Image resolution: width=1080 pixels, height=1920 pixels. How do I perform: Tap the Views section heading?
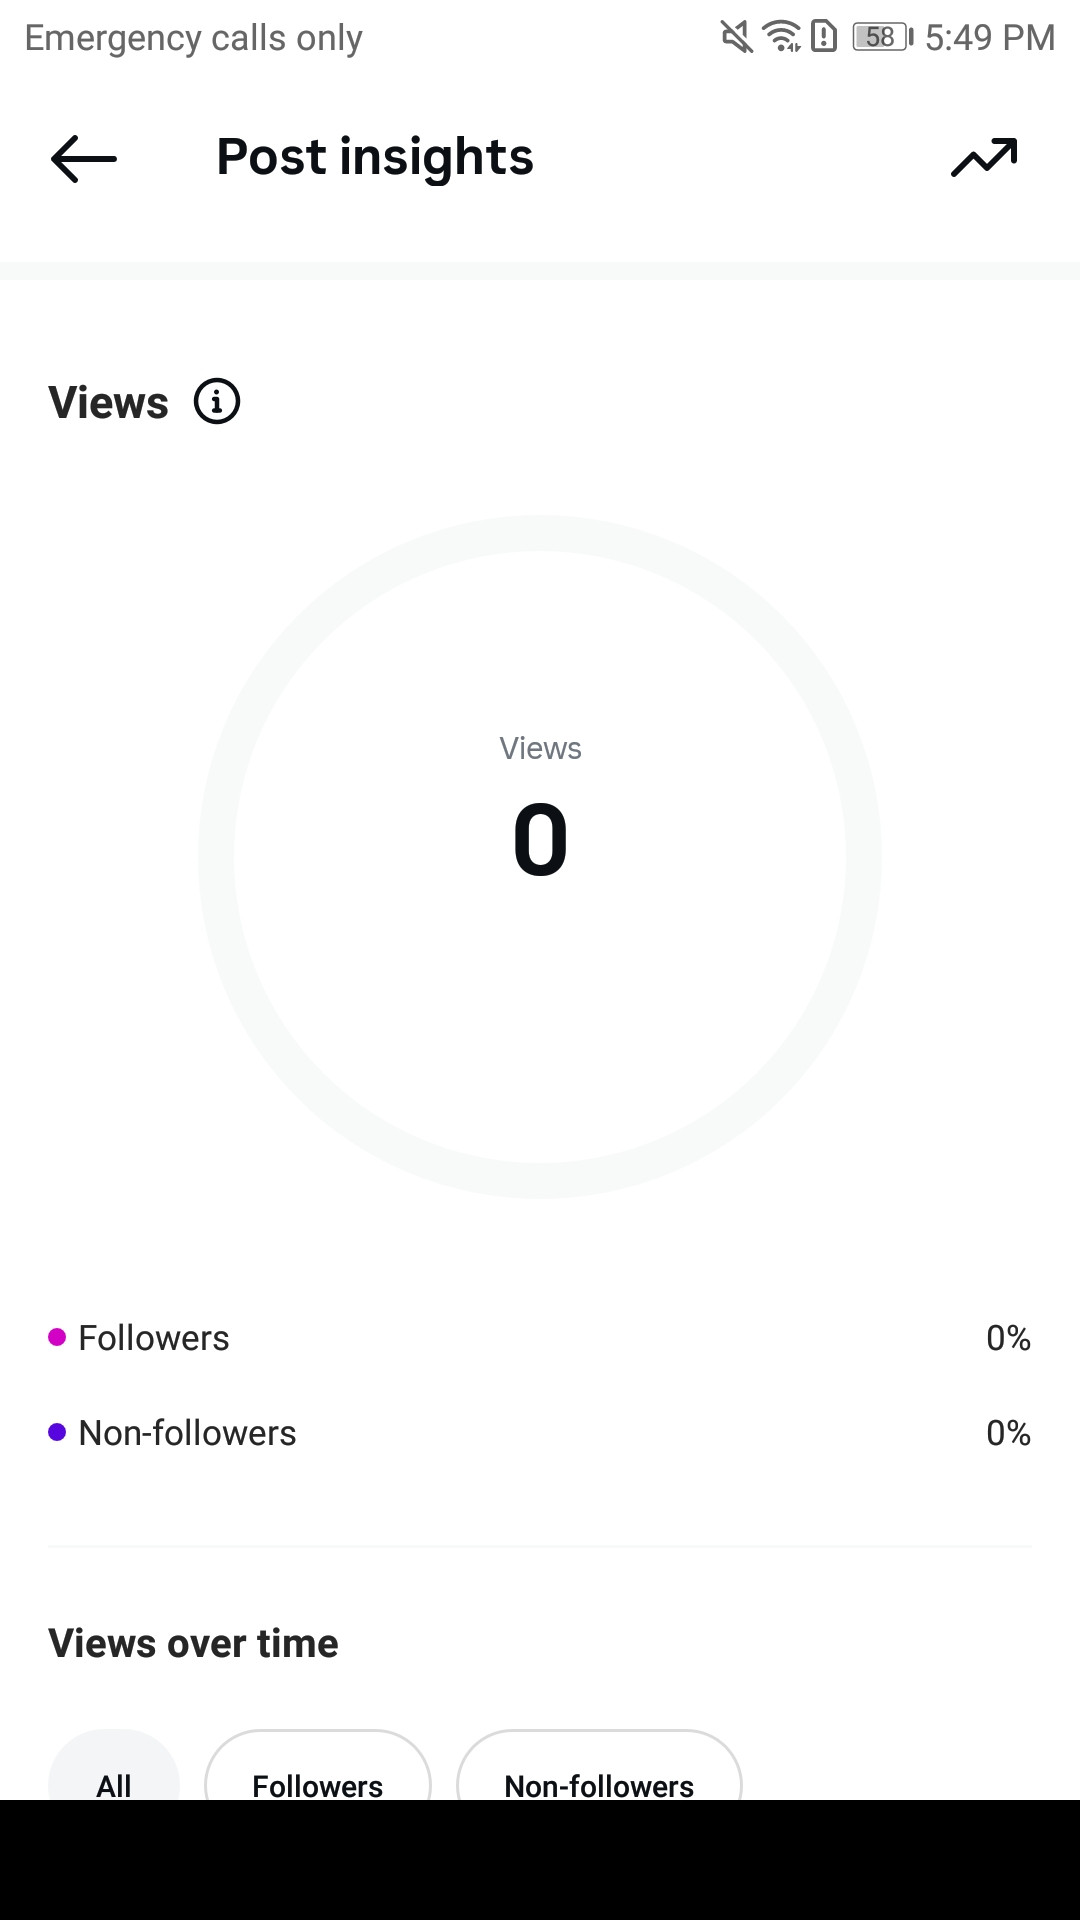pos(109,403)
